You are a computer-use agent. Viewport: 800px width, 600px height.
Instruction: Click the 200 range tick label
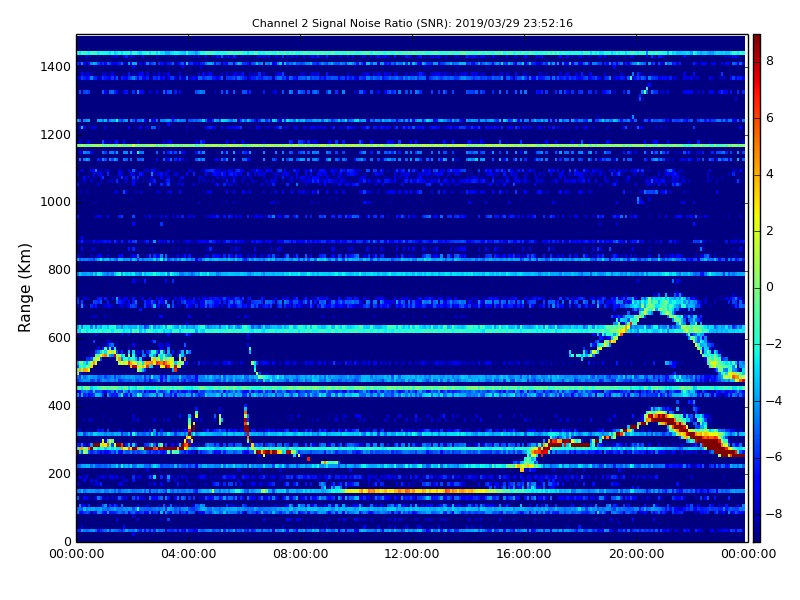pos(60,473)
